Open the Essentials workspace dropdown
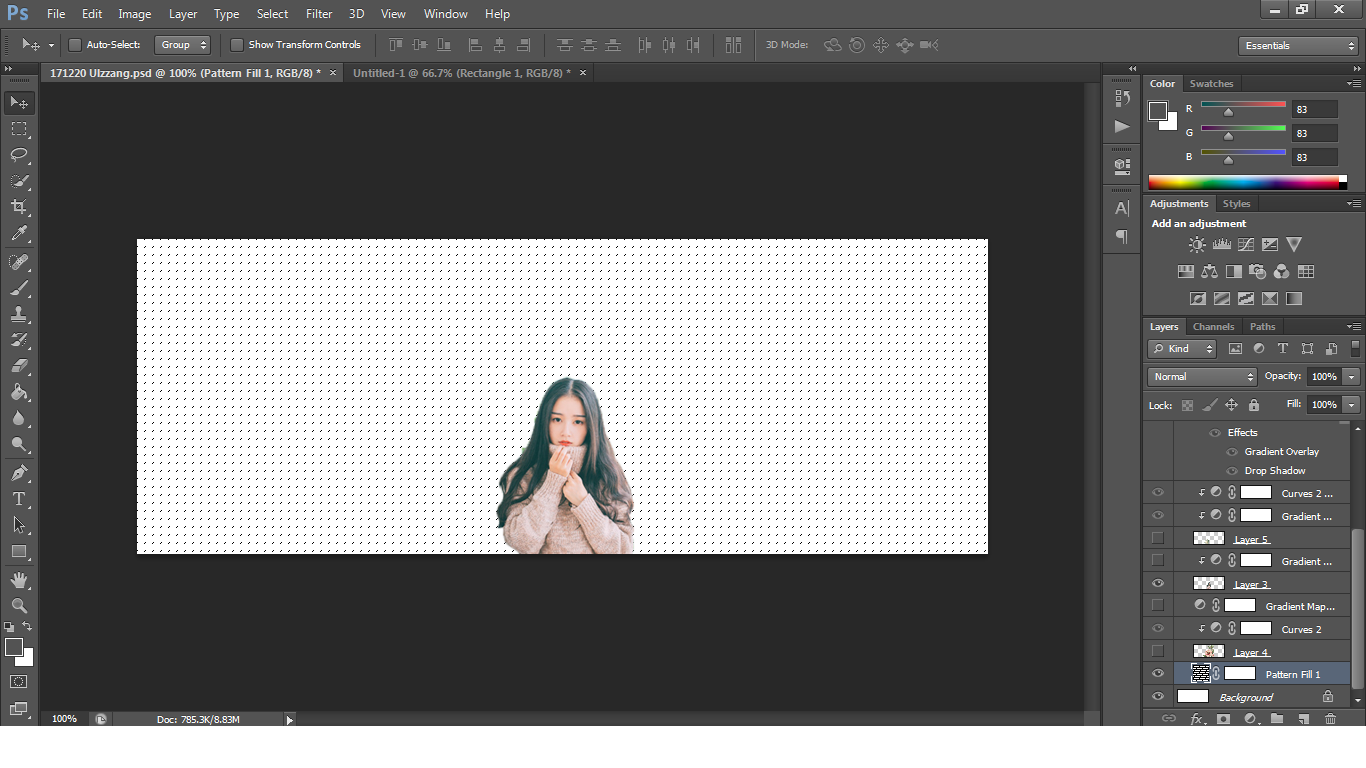 1297,46
